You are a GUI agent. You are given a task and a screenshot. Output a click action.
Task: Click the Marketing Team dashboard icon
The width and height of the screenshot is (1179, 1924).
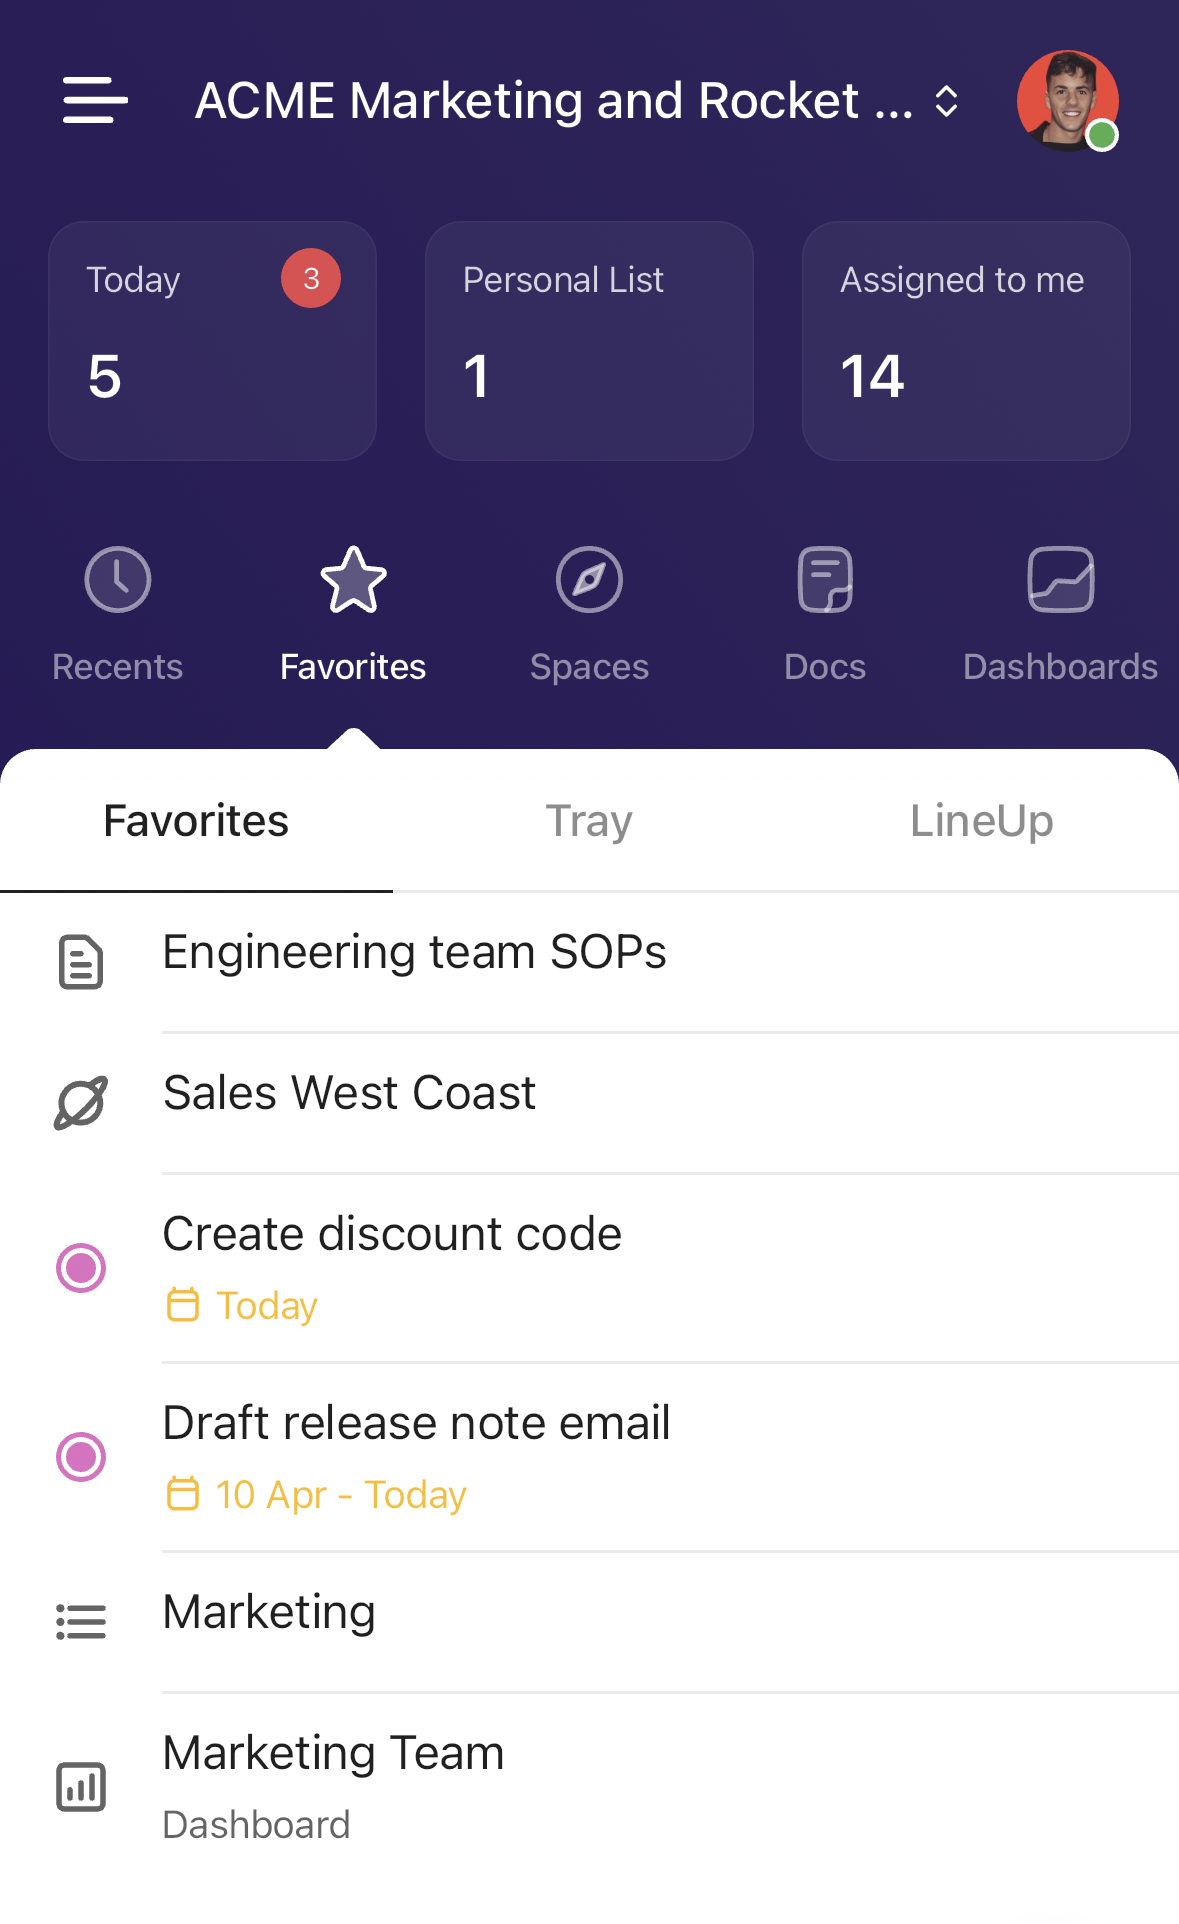81,1787
